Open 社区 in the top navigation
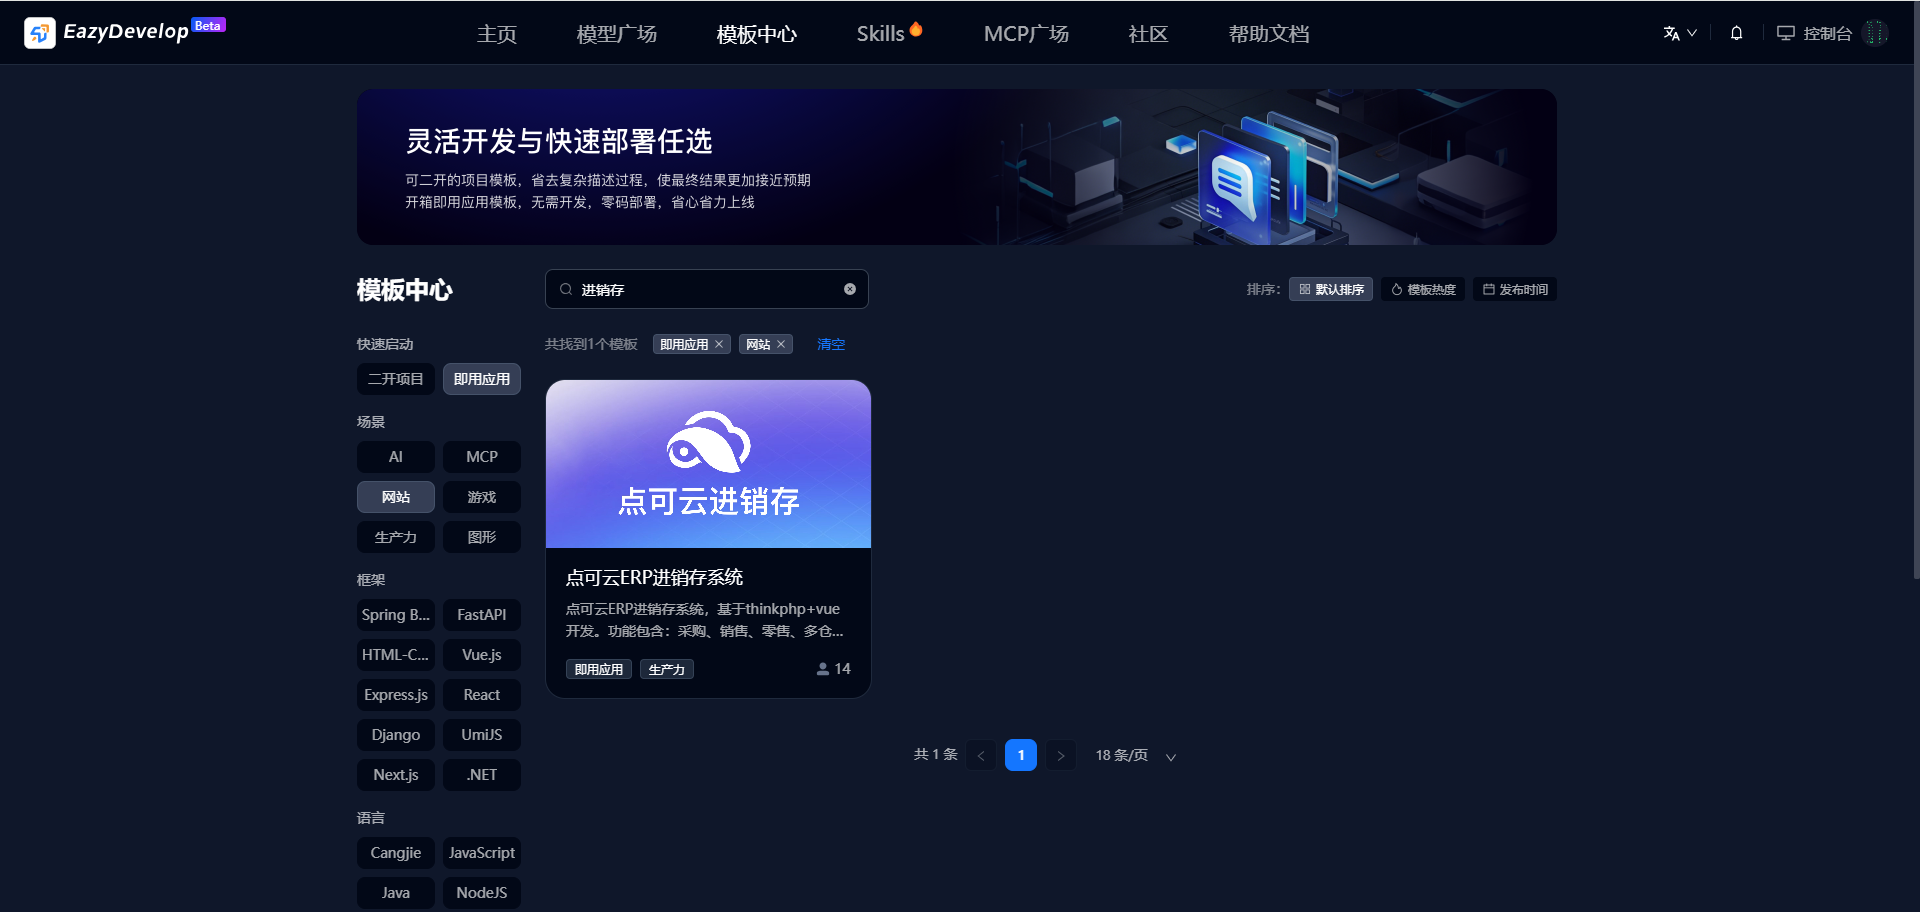Screen dimensions: 1920x912 pyautogui.click(x=1148, y=34)
